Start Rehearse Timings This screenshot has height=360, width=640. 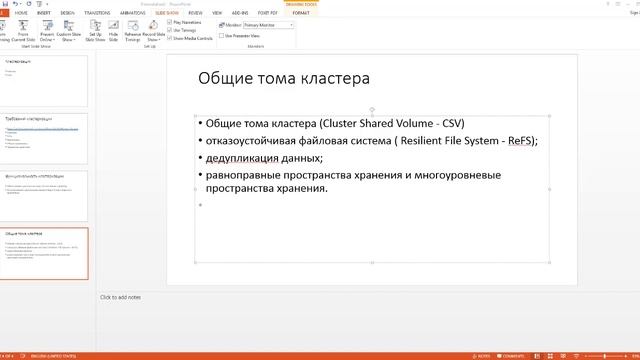(133, 31)
